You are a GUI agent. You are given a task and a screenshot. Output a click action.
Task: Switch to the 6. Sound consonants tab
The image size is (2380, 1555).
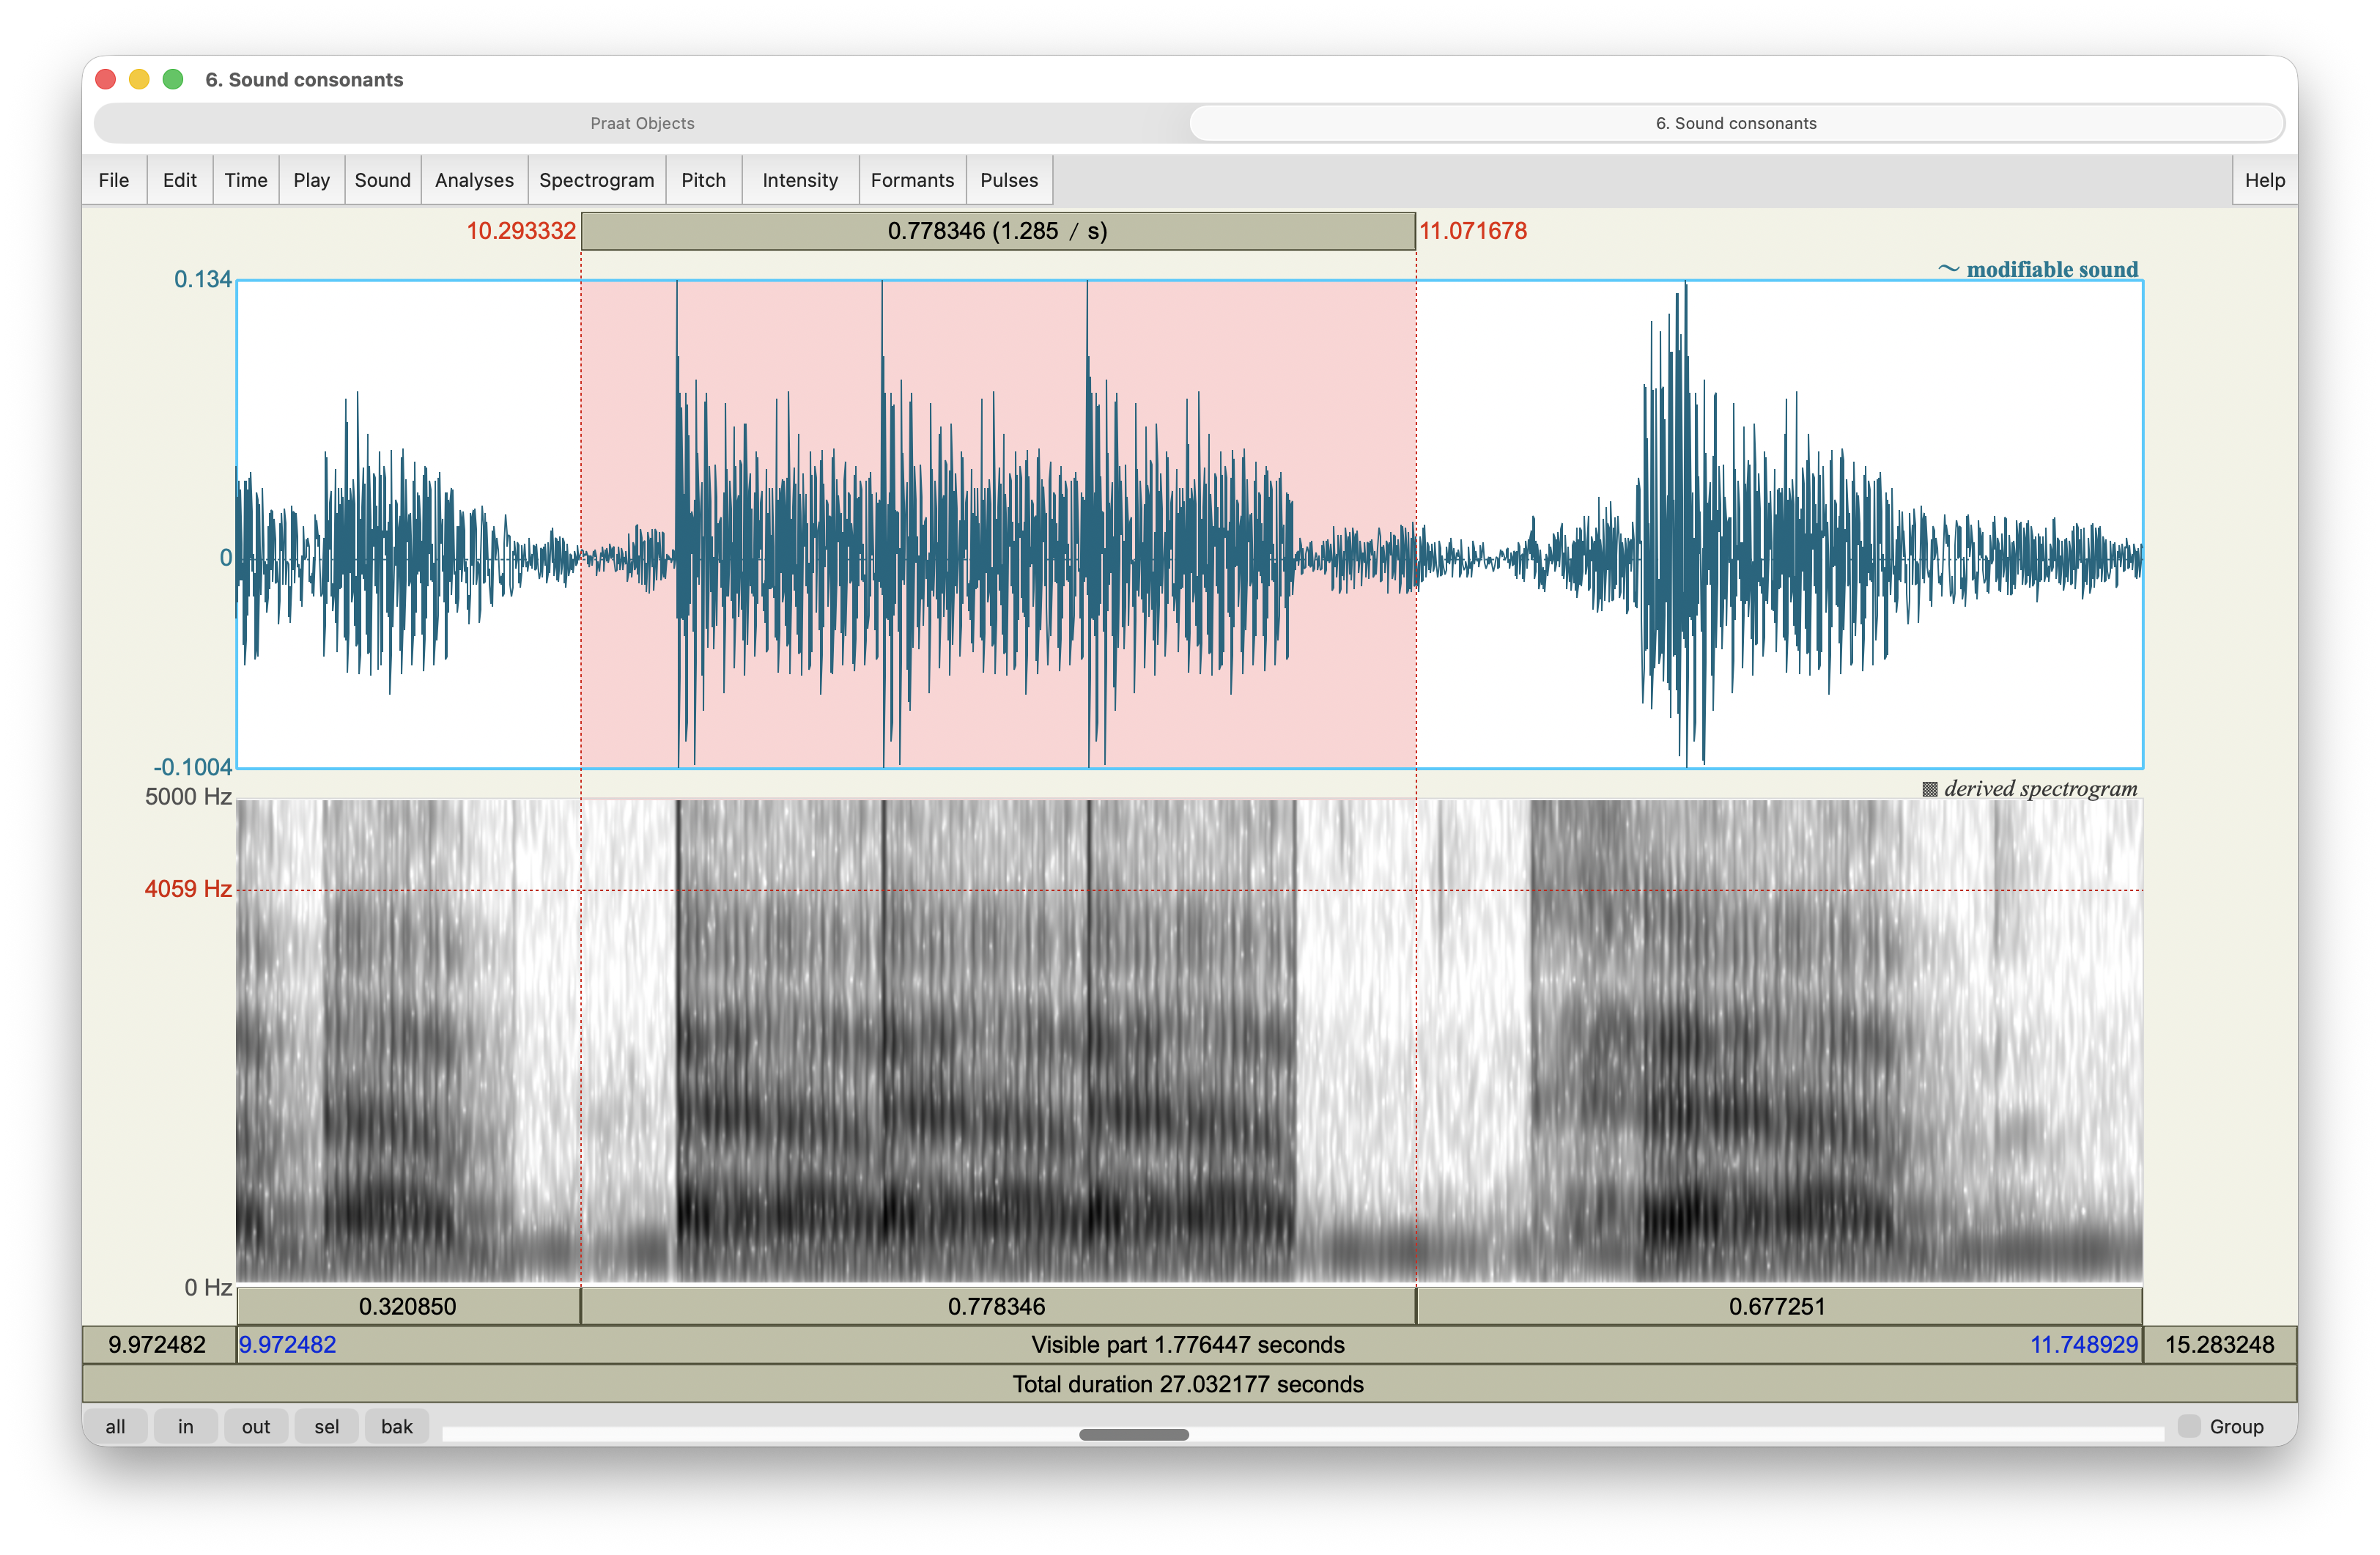[1736, 123]
